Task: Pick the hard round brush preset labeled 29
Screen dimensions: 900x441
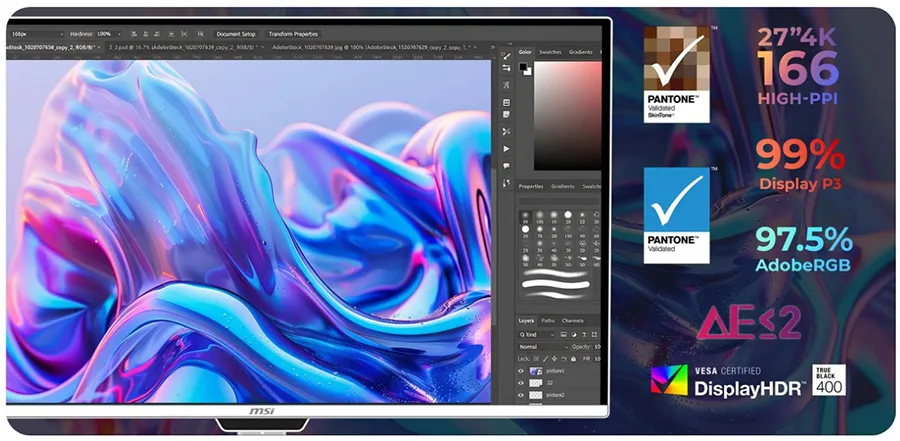Action: click(x=568, y=216)
